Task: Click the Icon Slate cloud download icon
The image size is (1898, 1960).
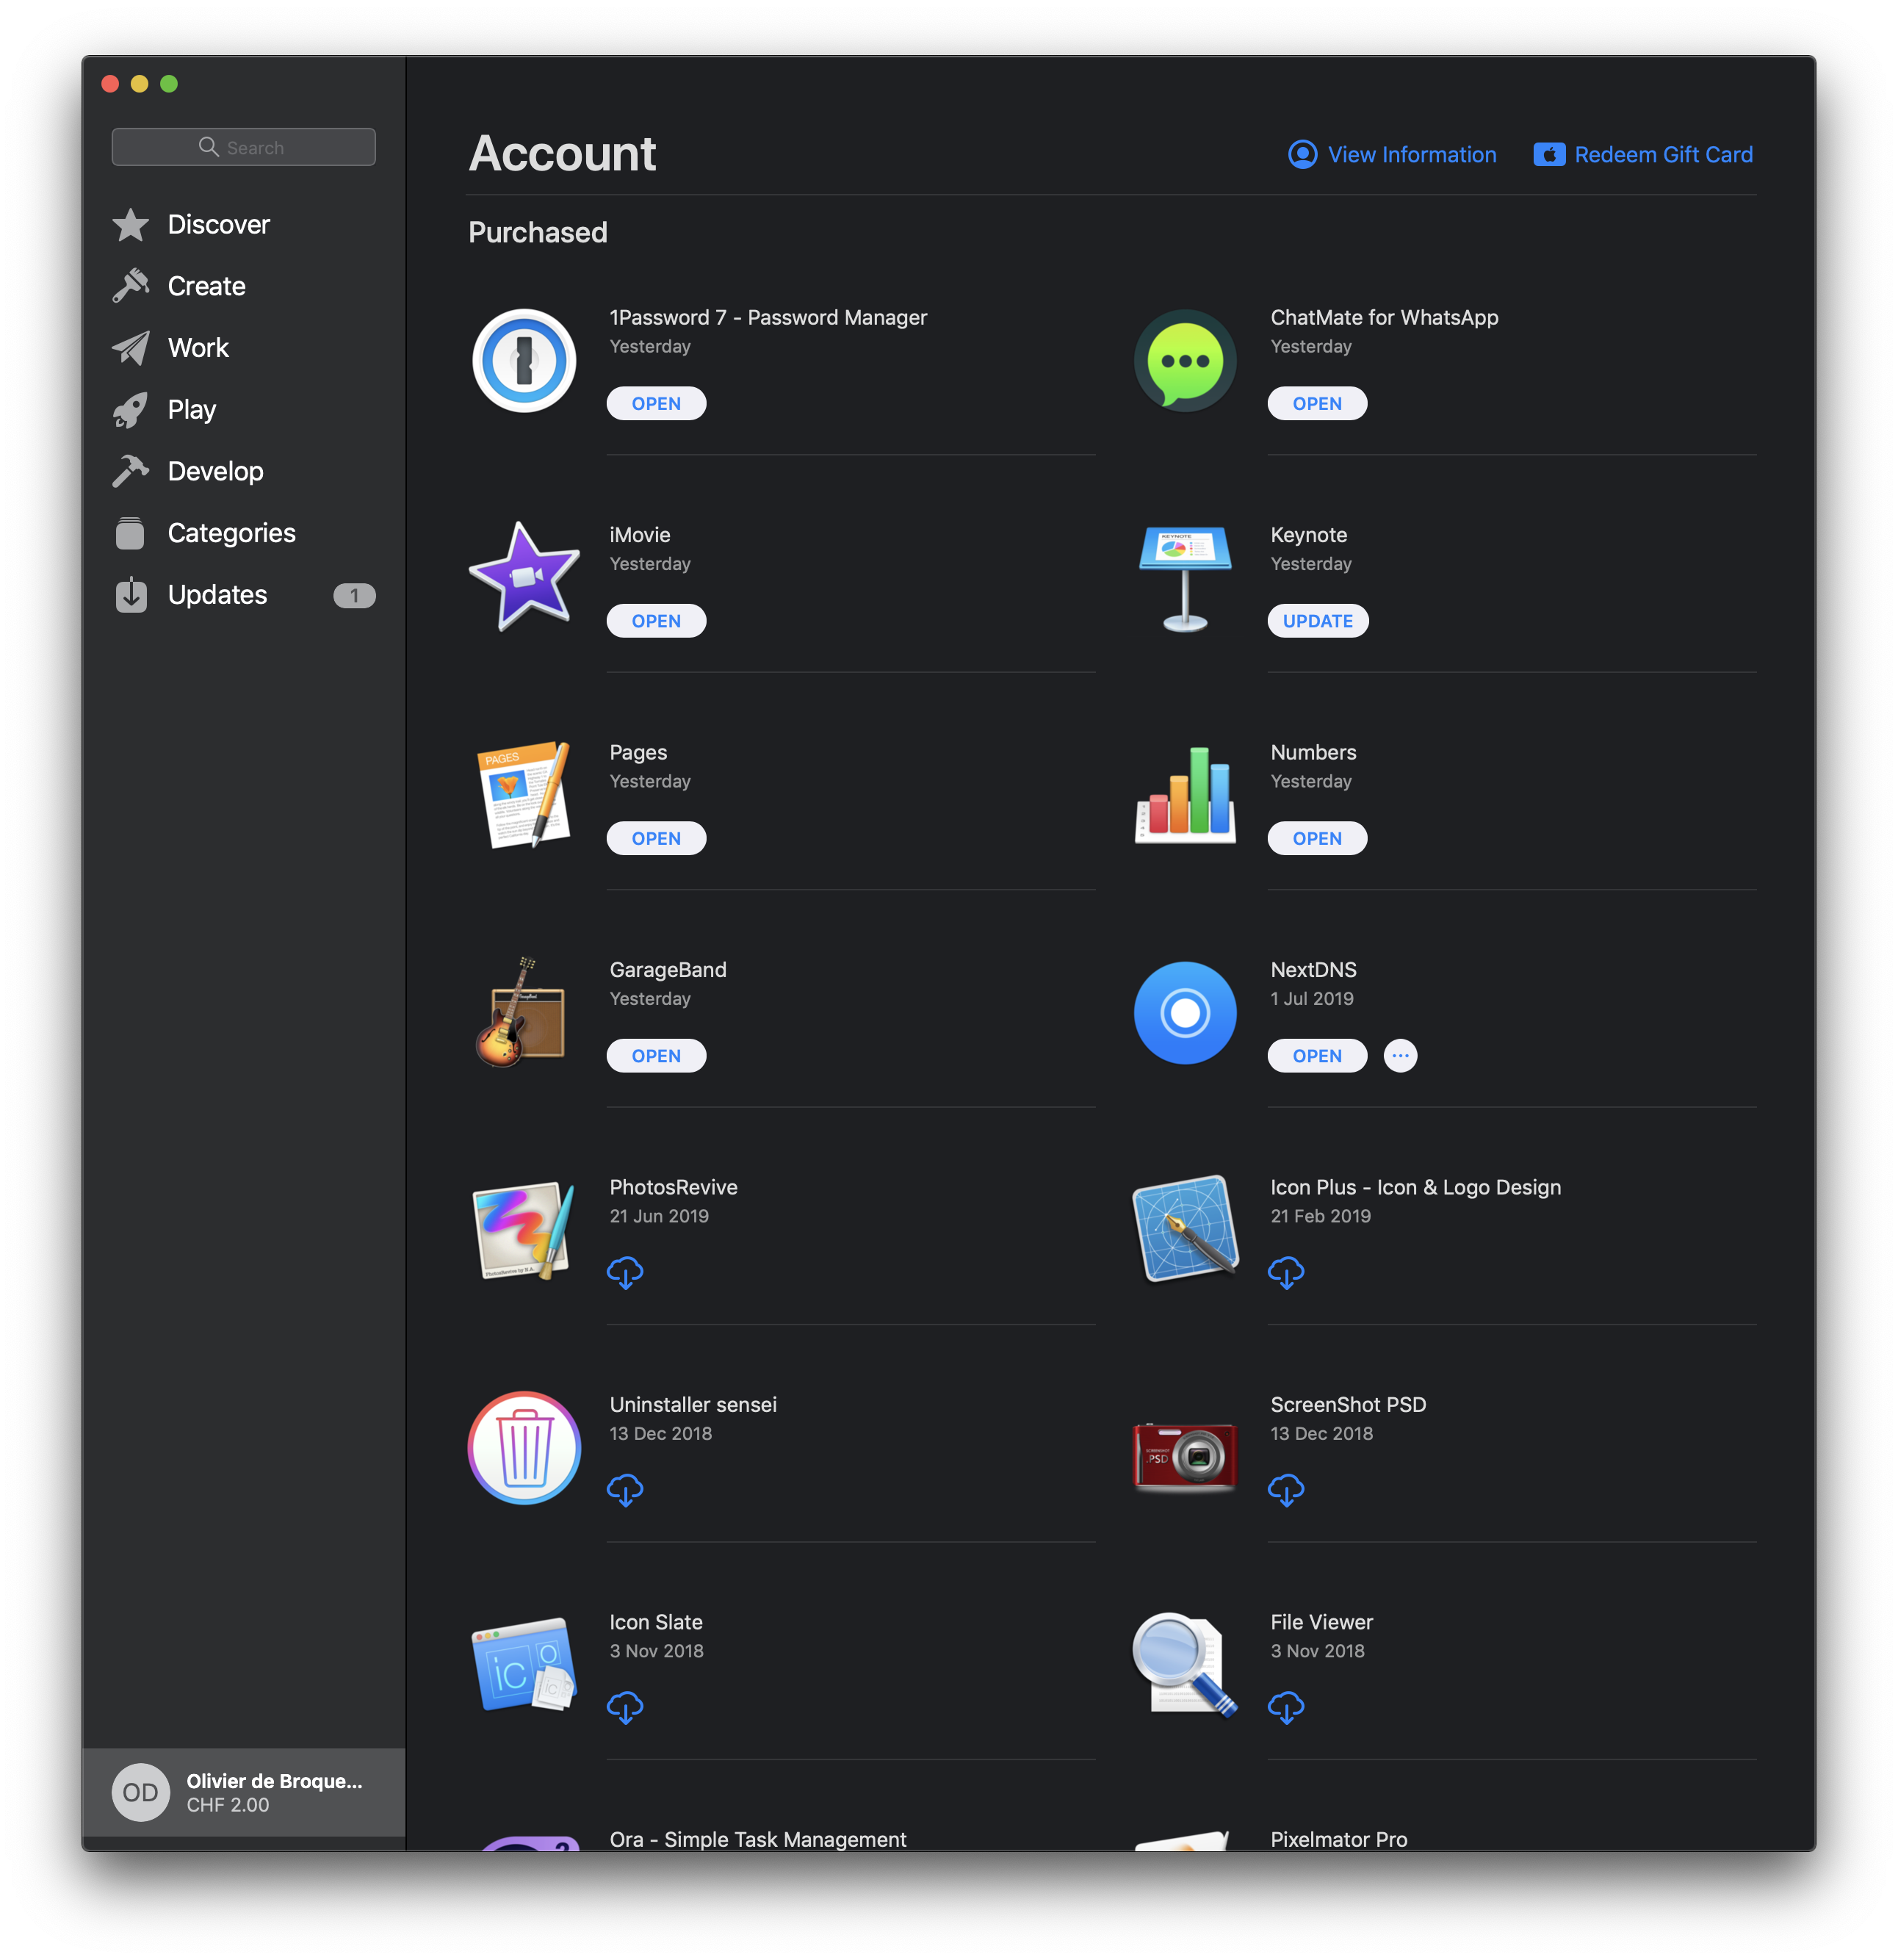Action: (x=625, y=1707)
